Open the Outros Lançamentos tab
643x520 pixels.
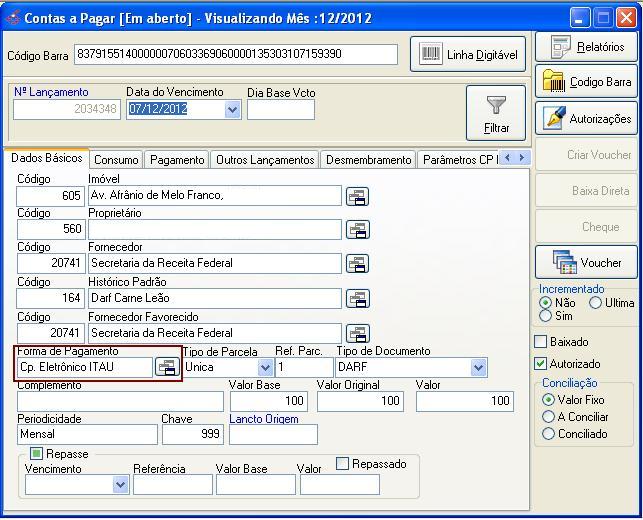coord(265,160)
